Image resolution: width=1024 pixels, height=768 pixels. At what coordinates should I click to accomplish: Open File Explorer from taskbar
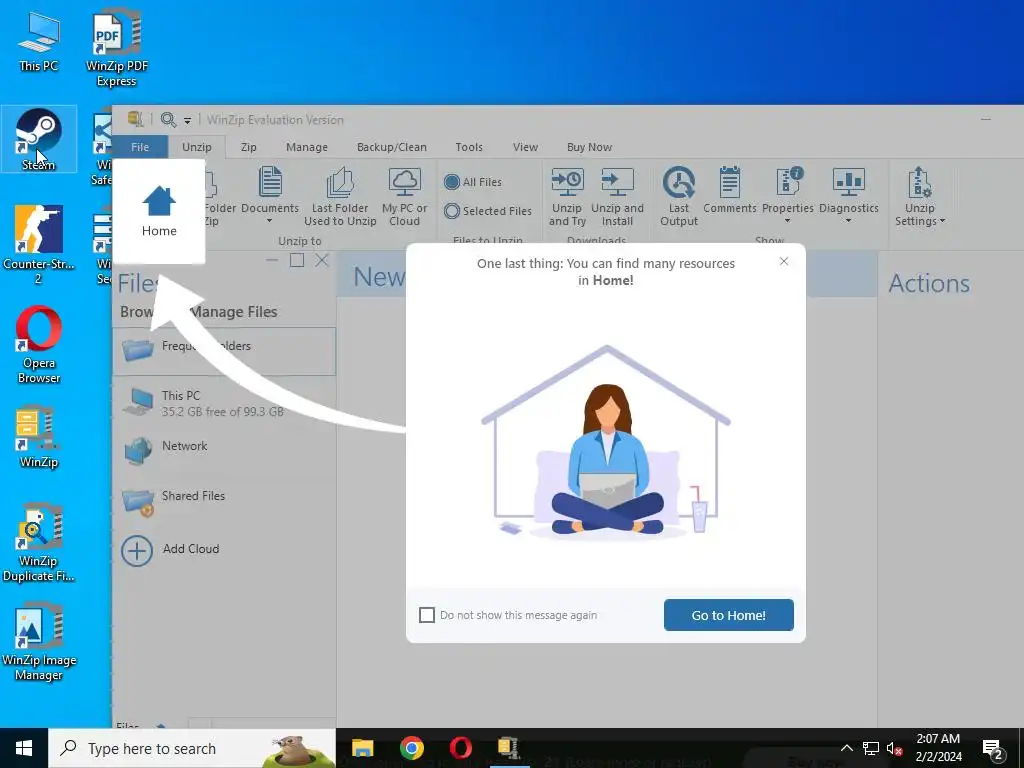pos(362,748)
